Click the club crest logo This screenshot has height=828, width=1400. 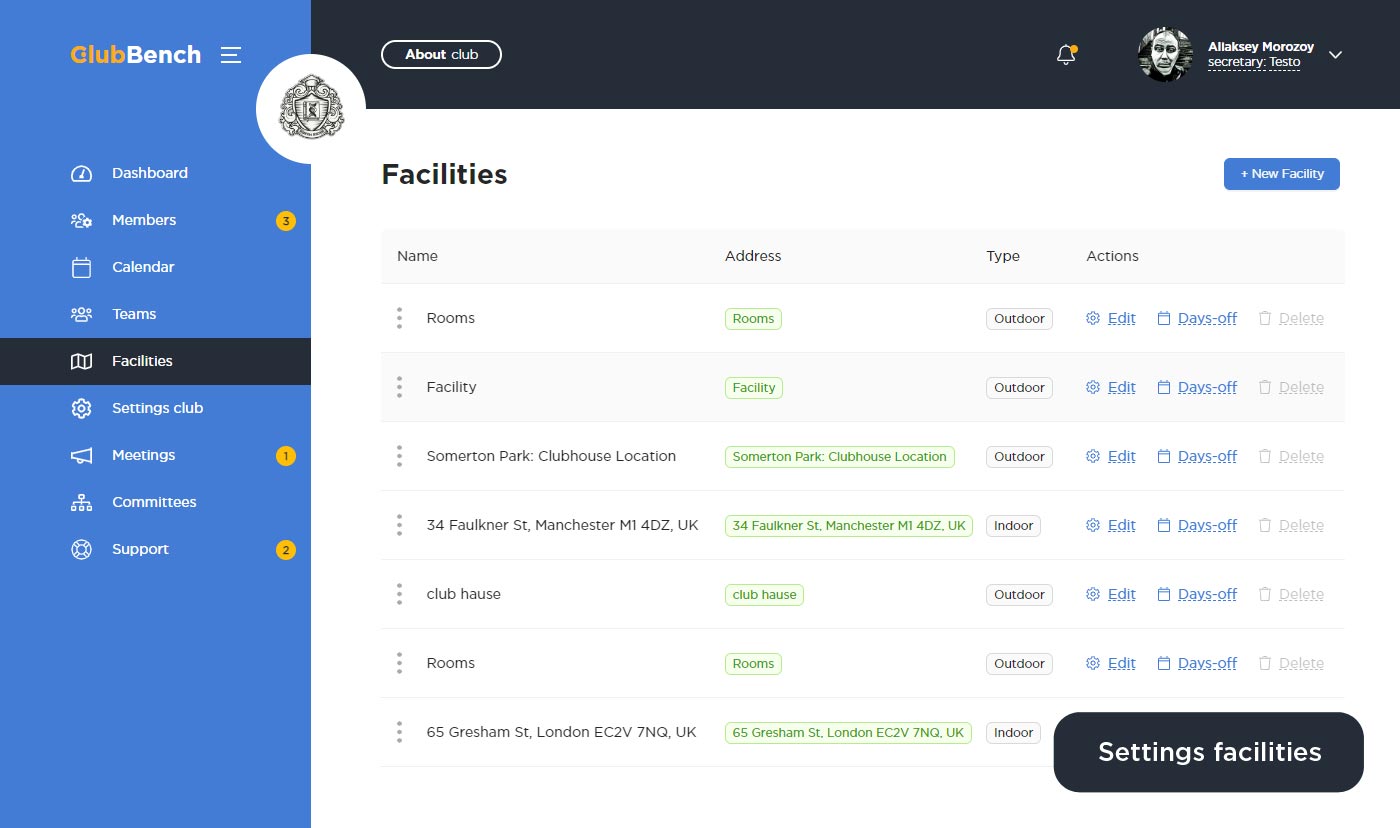coord(311,109)
